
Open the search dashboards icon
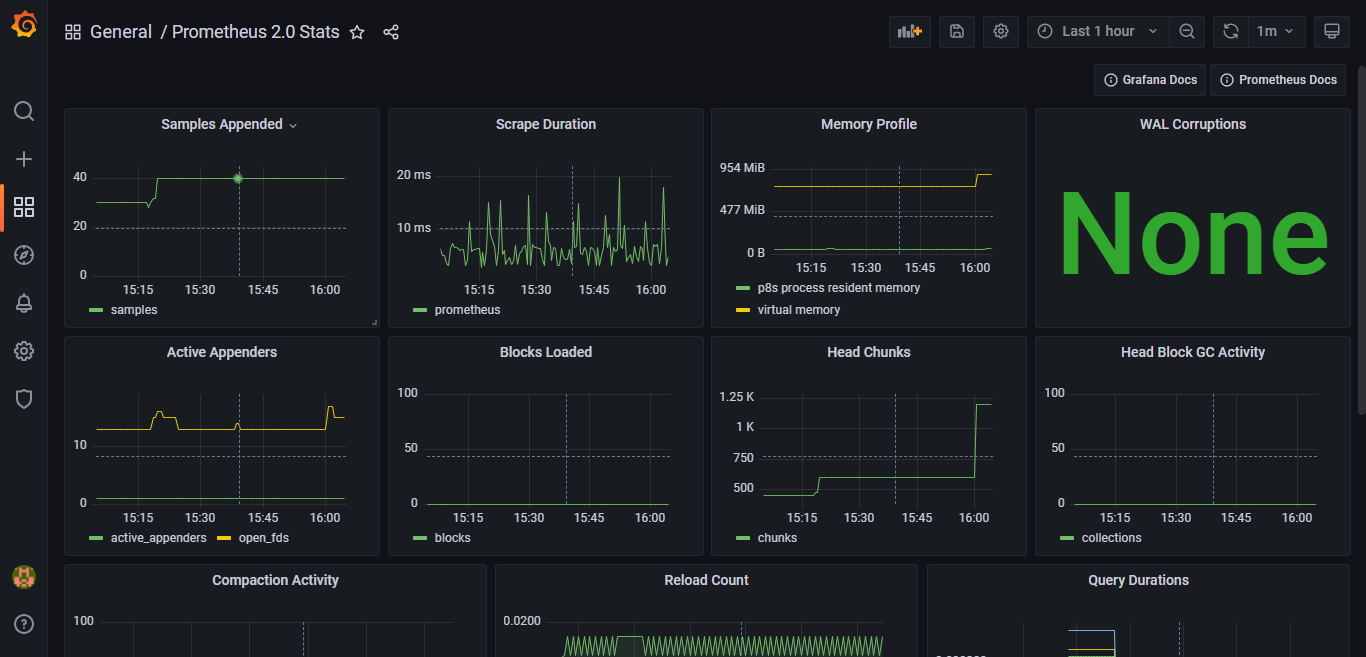[24, 111]
